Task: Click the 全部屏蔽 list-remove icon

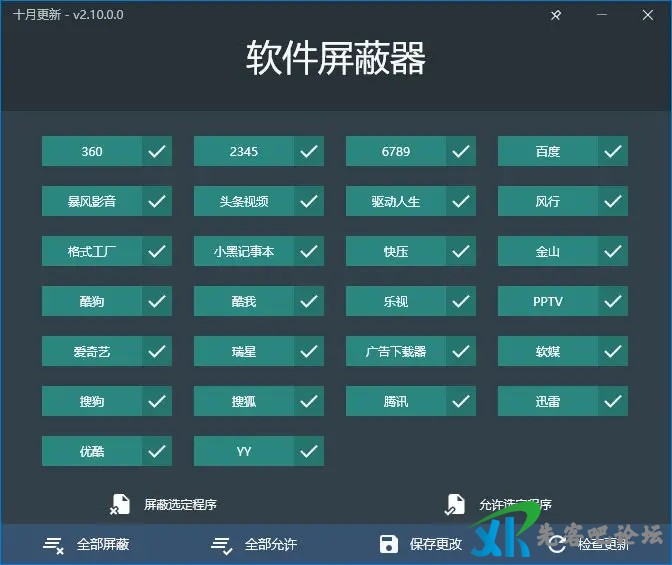Action: point(54,545)
